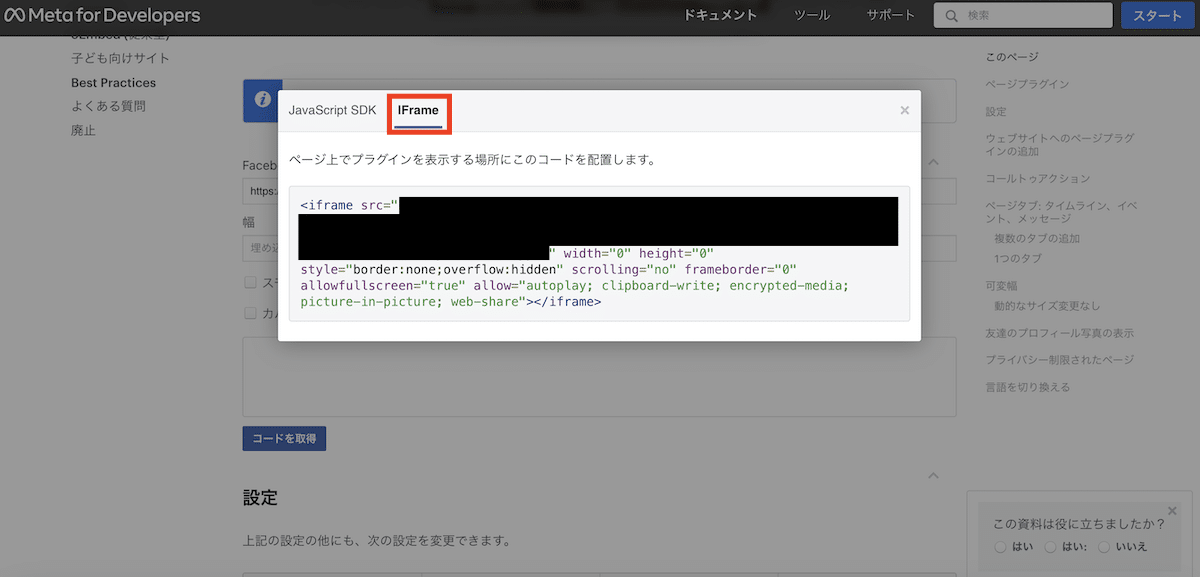This screenshot has width=1200, height=577.
Task: Click the blue スタート button
Action: [x=1157, y=16]
